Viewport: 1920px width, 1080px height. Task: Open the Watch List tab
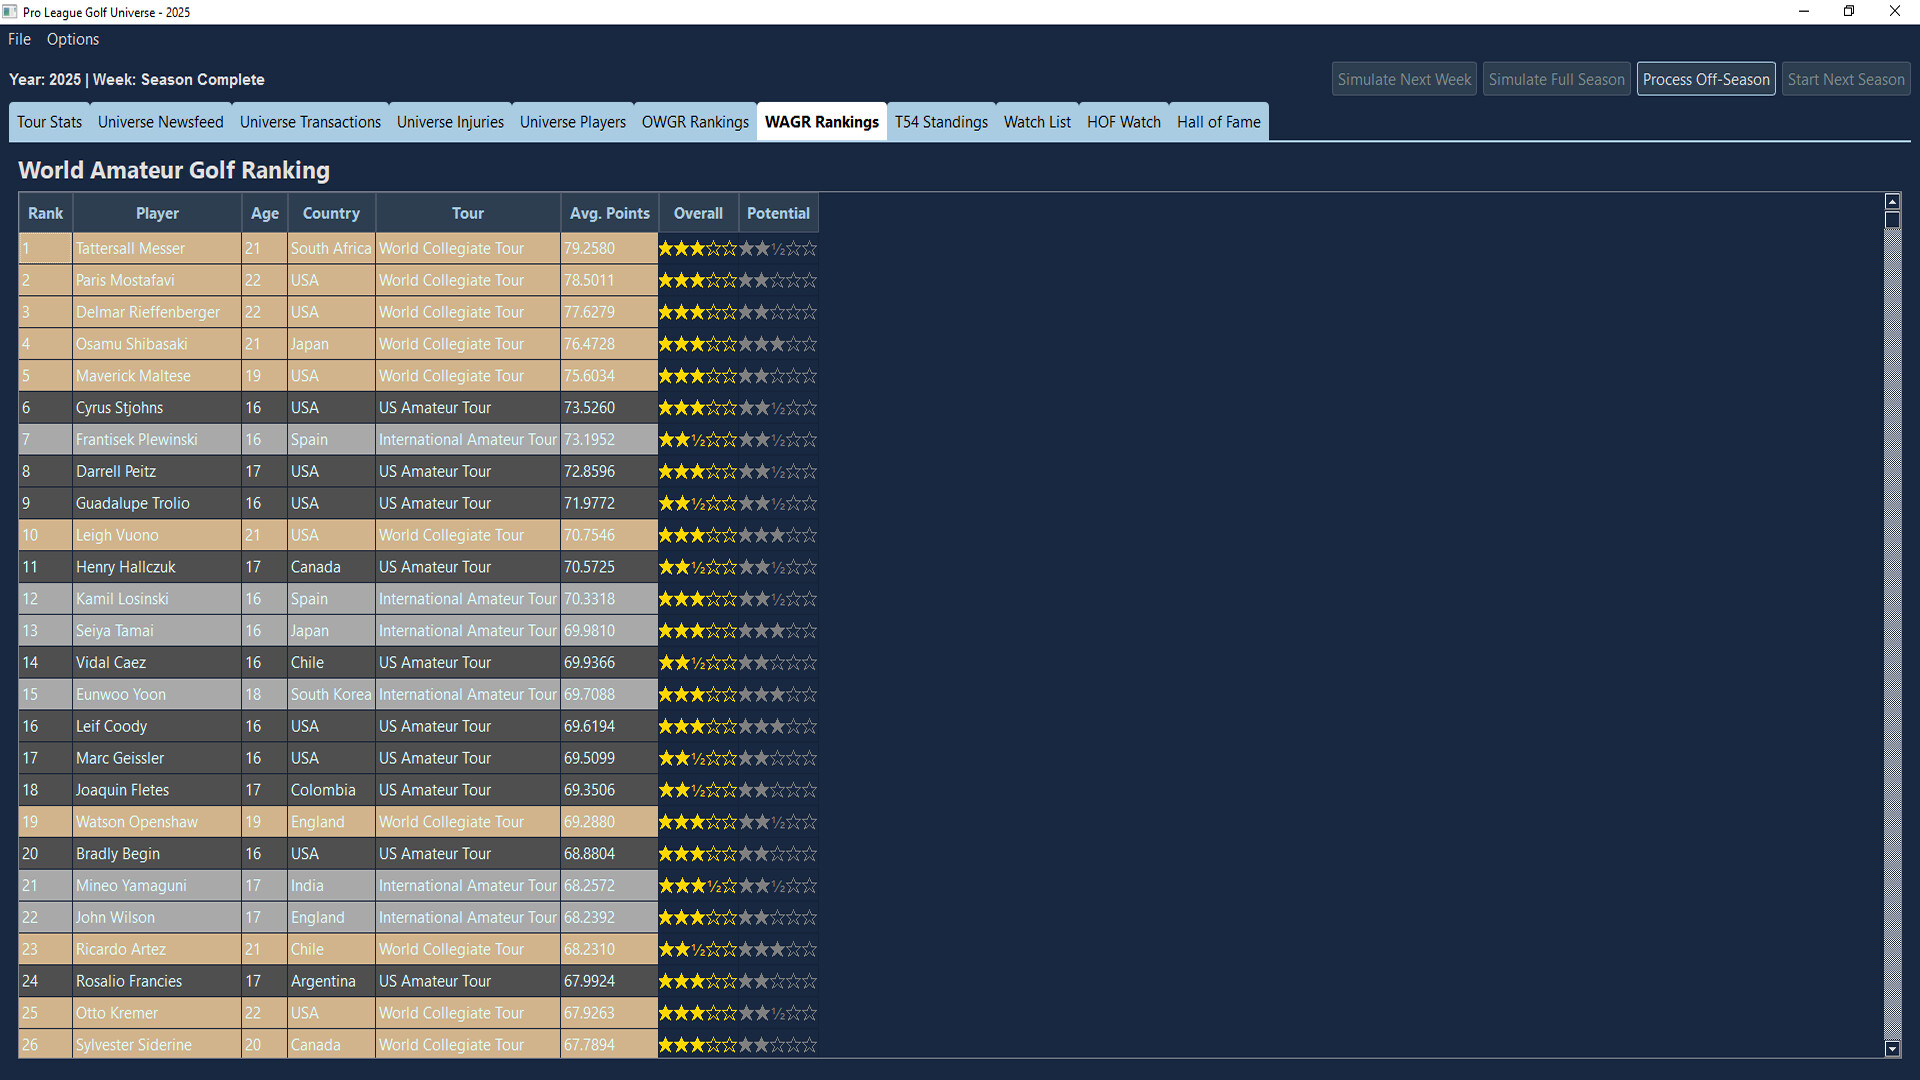point(1037,121)
